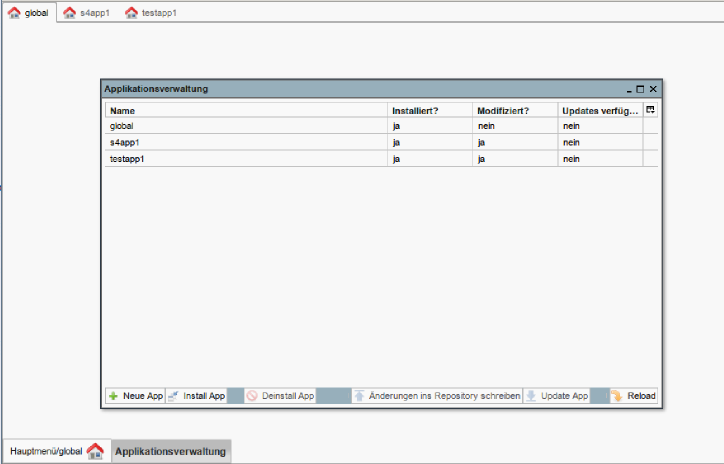Select Applikationsverwaltung taskbar entry
Screen dimensions: 724x464
click(x=170, y=451)
